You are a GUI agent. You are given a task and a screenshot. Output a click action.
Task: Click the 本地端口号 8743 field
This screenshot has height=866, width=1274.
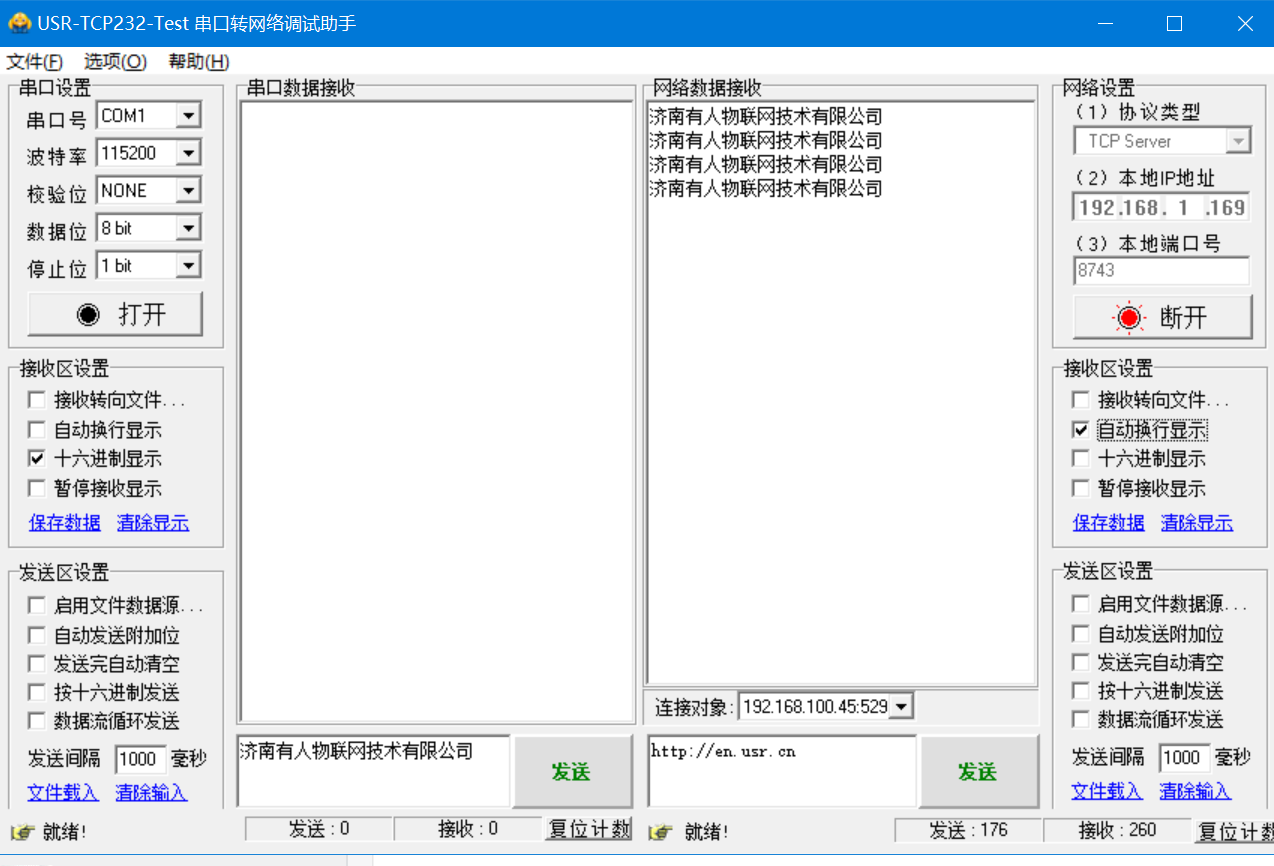click(1162, 270)
